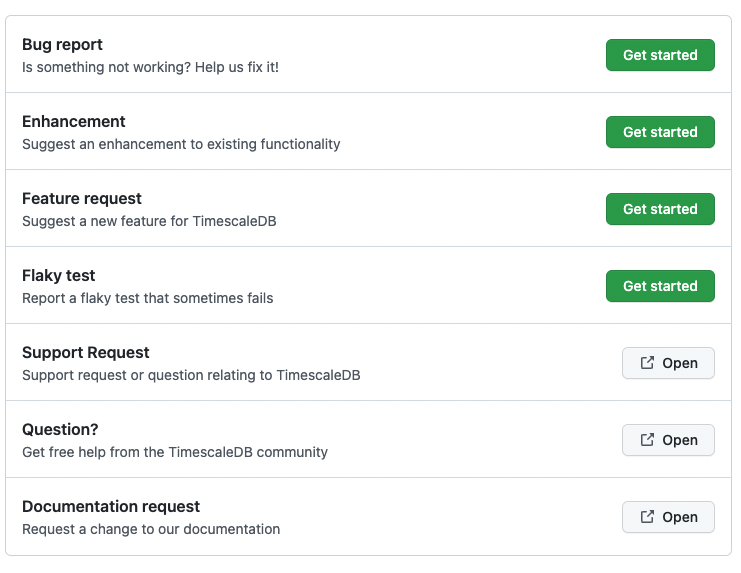Select the Bug report title
Viewport: 741px width, 573px height.
[62, 45]
